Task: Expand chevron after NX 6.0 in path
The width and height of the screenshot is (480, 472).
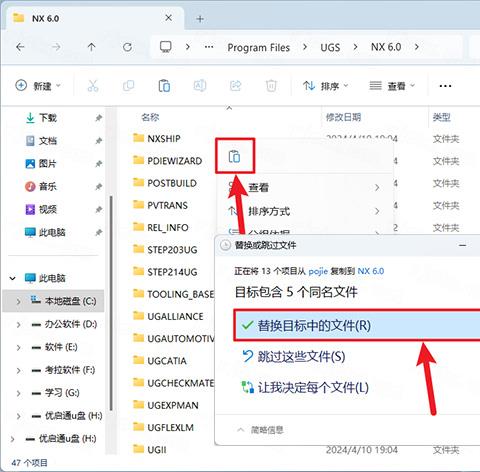Action: pos(417,47)
